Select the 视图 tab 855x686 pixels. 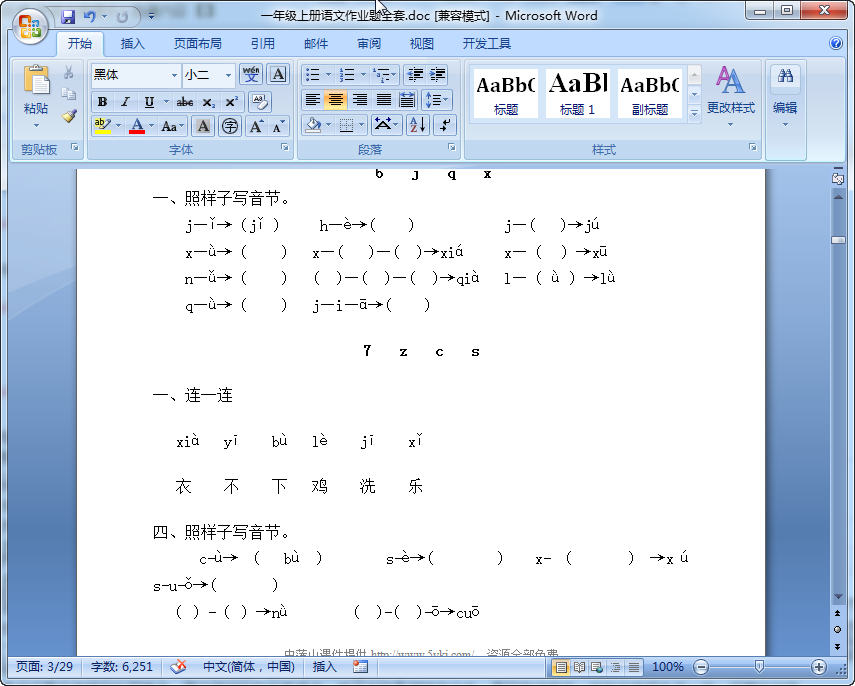[x=422, y=44]
